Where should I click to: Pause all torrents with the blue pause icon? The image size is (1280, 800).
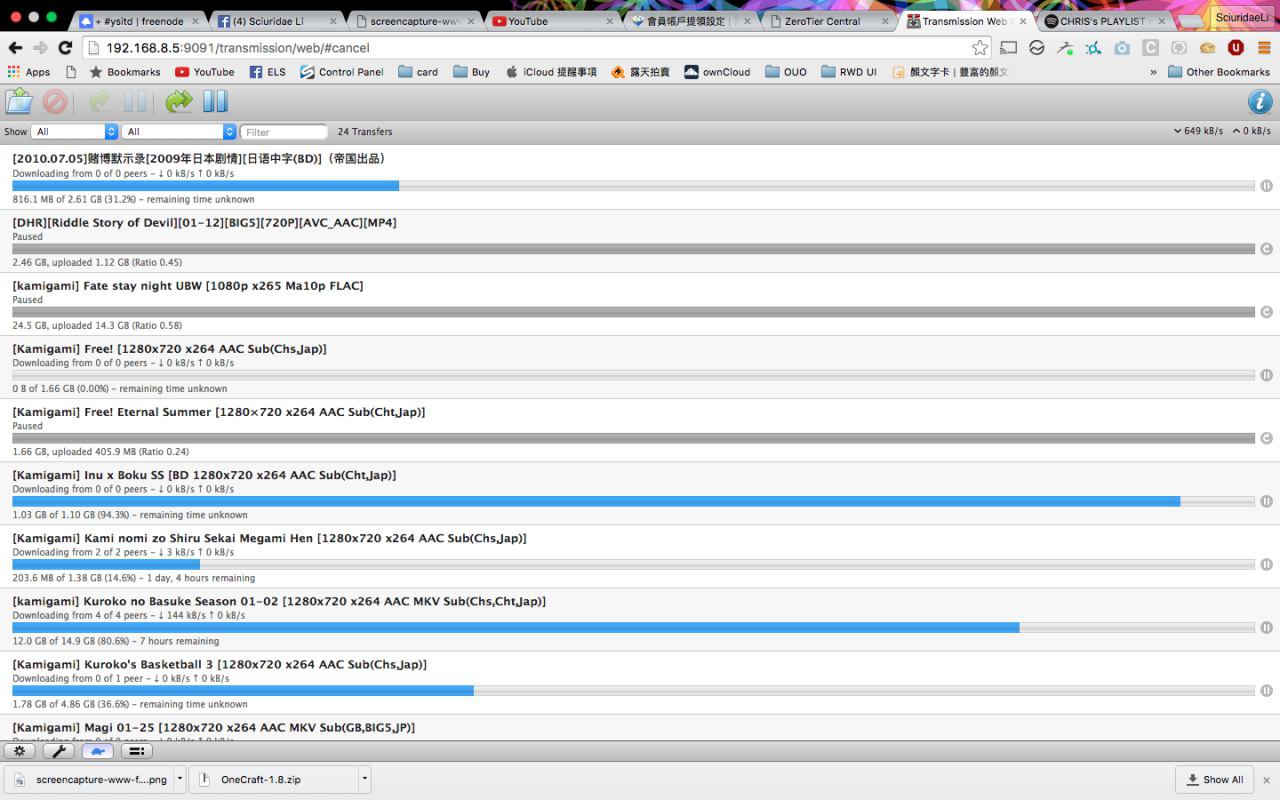point(215,101)
